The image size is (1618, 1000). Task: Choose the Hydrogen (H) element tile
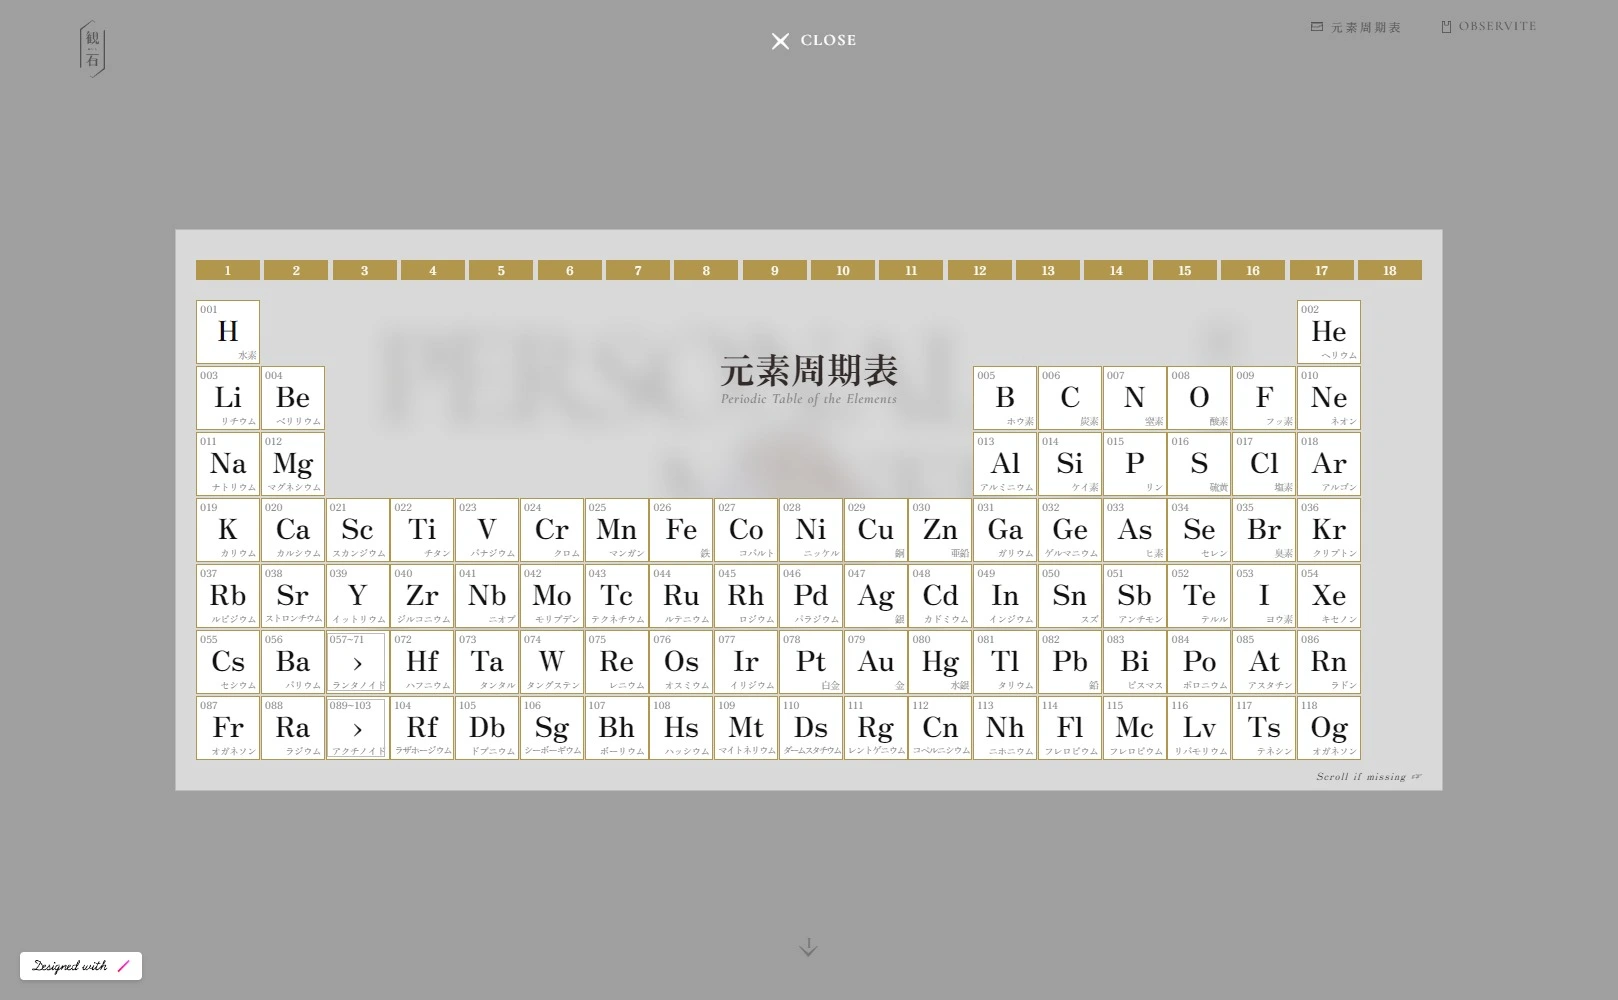click(228, 332)
